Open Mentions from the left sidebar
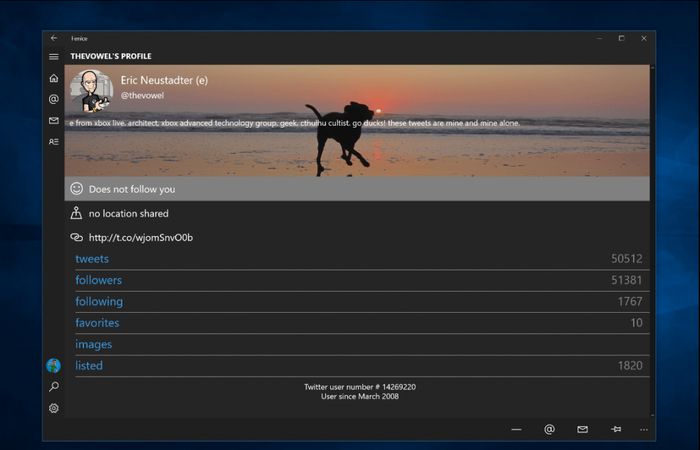 pyautogui.click(x=54, y=99)
